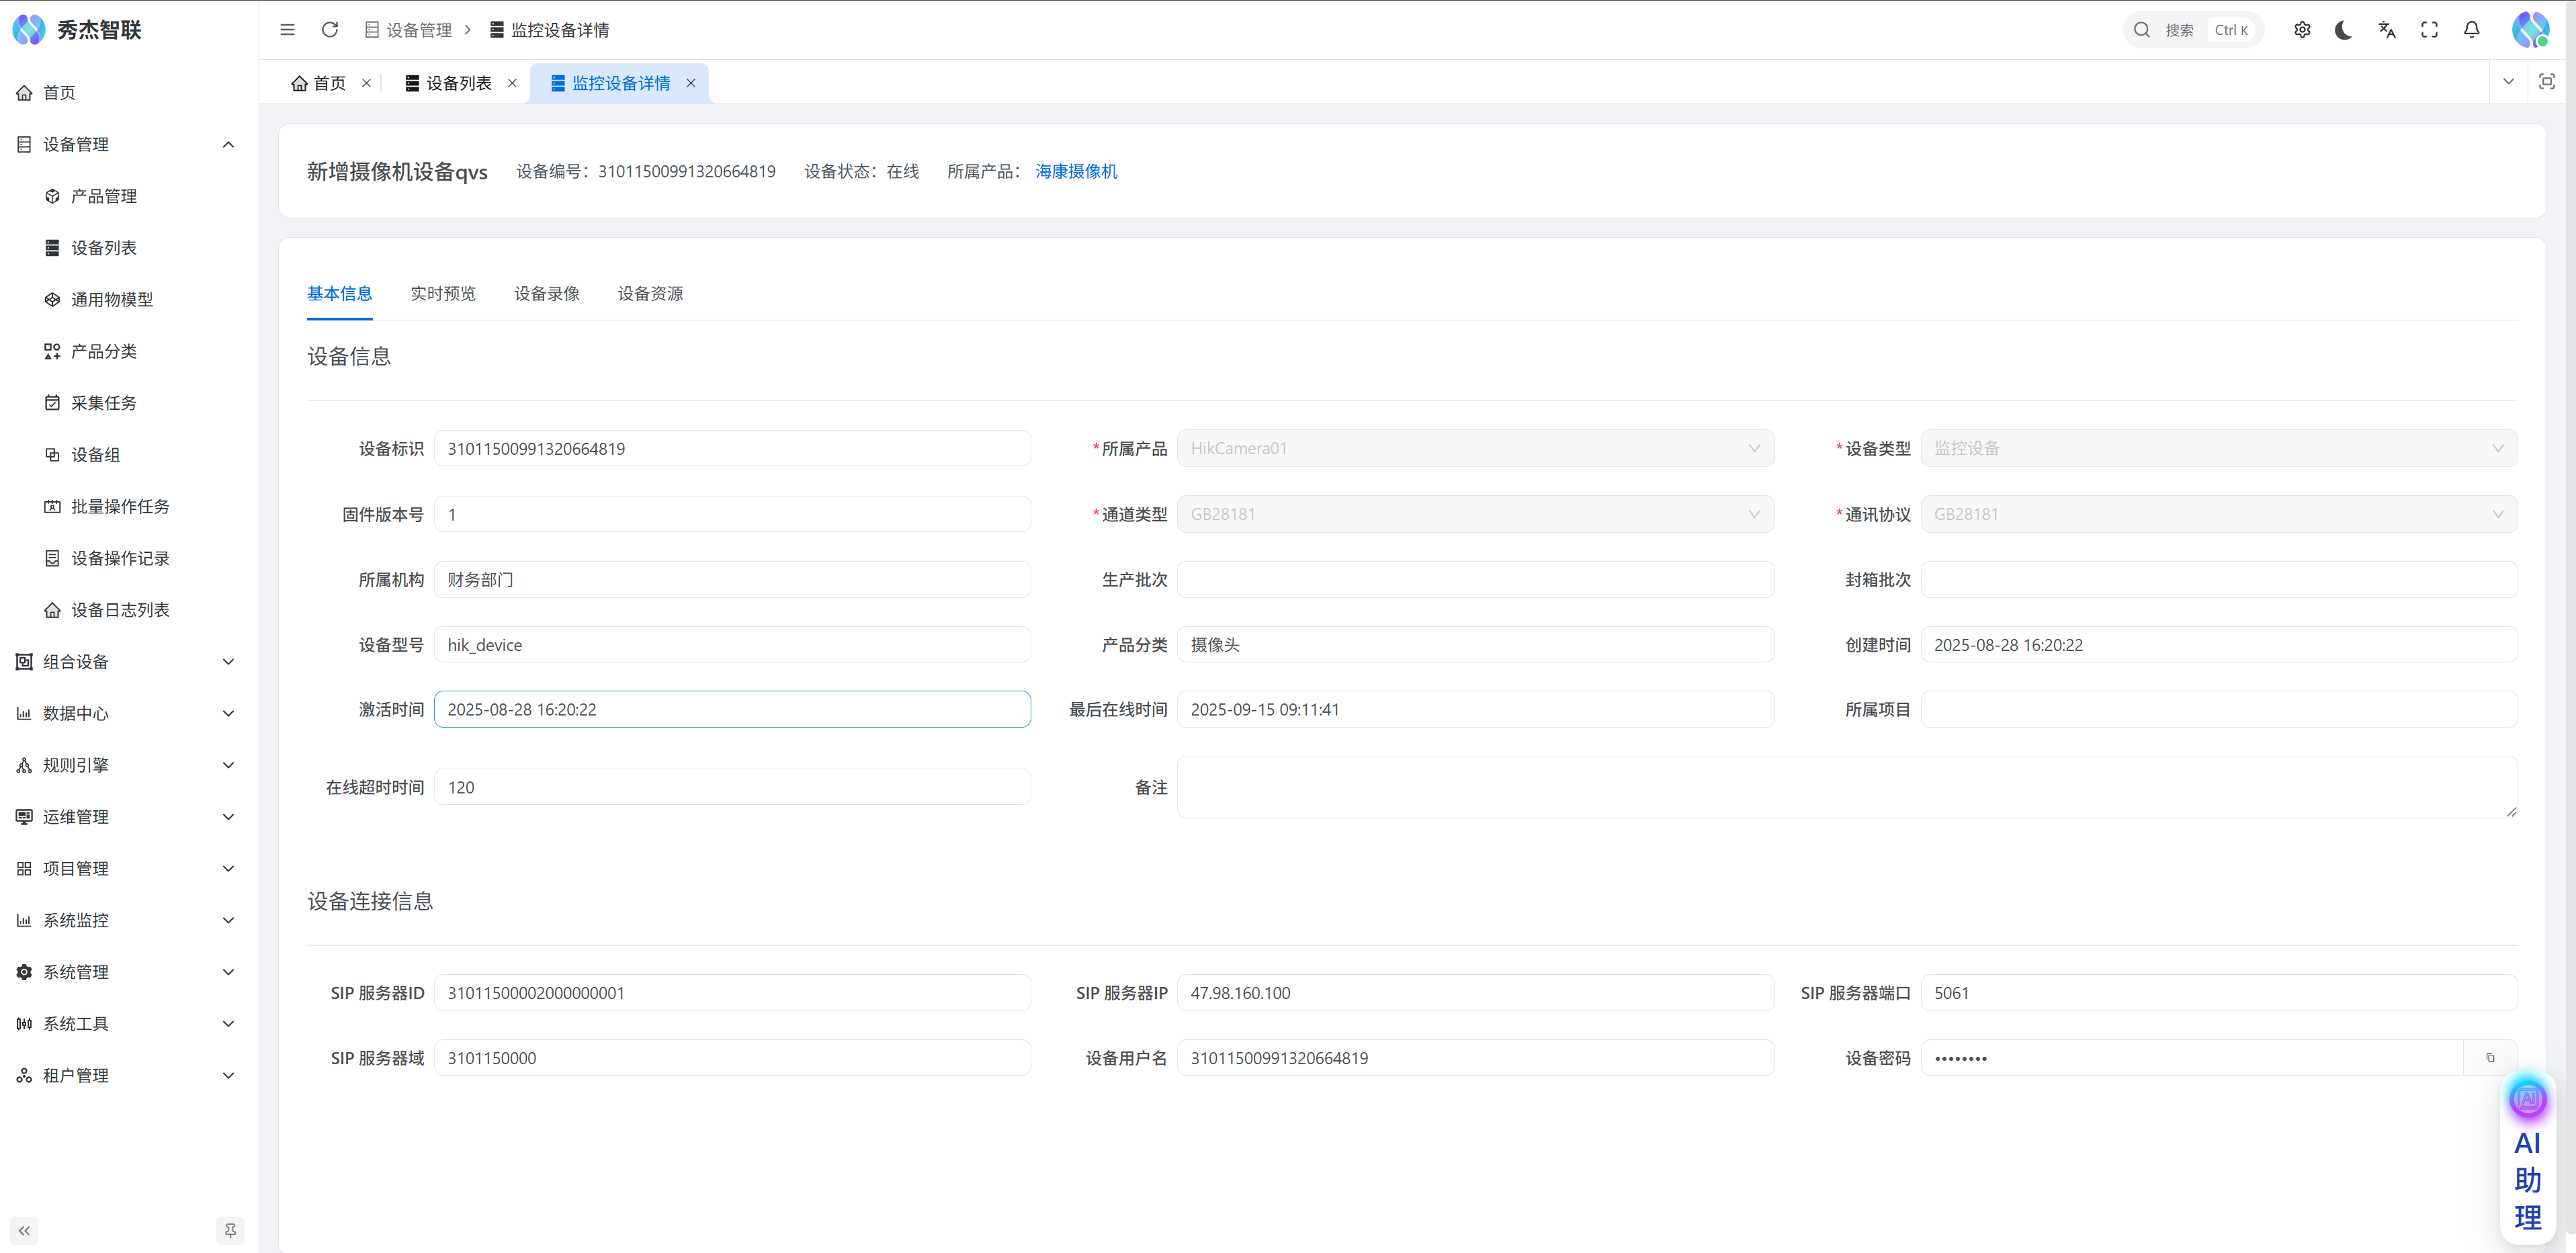
Task: Open 产品管理 in the sidebar
Action: [x=104, y=196]
